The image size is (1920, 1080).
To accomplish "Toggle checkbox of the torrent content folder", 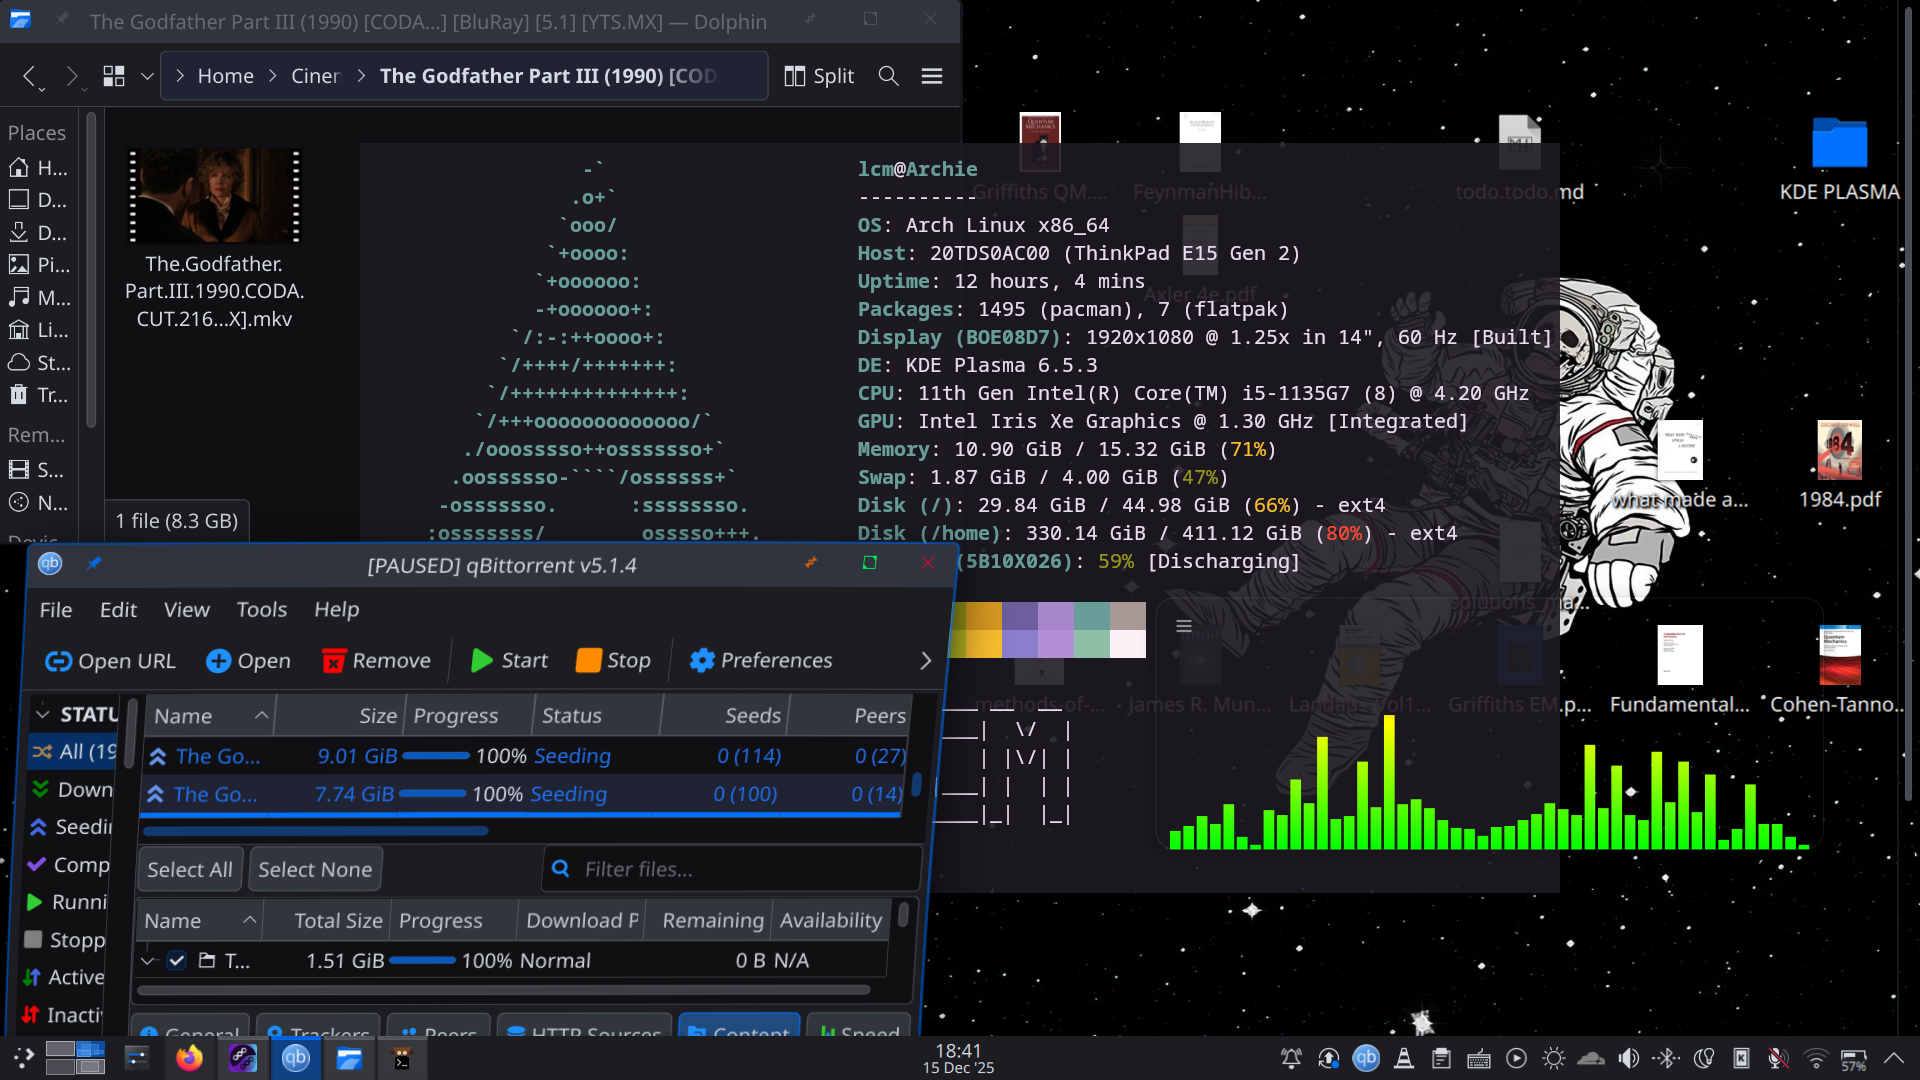I will (x=177, y=961).
